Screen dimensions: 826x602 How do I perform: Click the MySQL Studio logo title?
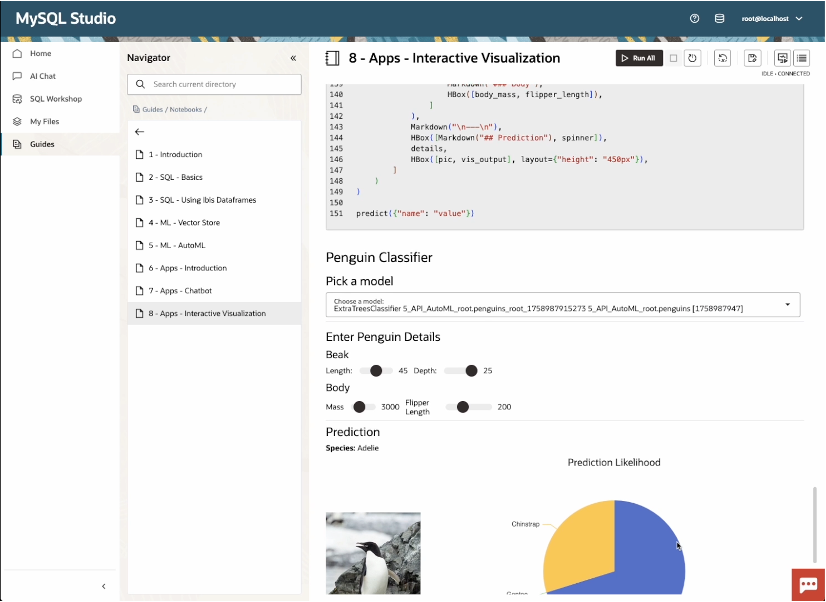coord(66,18)
